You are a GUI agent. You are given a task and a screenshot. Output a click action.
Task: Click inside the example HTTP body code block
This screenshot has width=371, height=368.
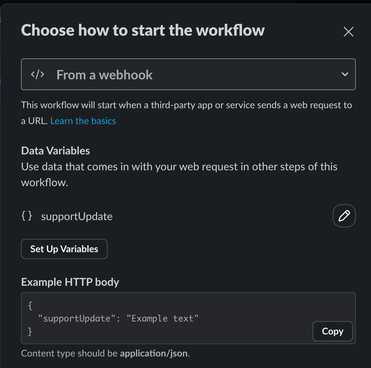click(x=188, y=318)
